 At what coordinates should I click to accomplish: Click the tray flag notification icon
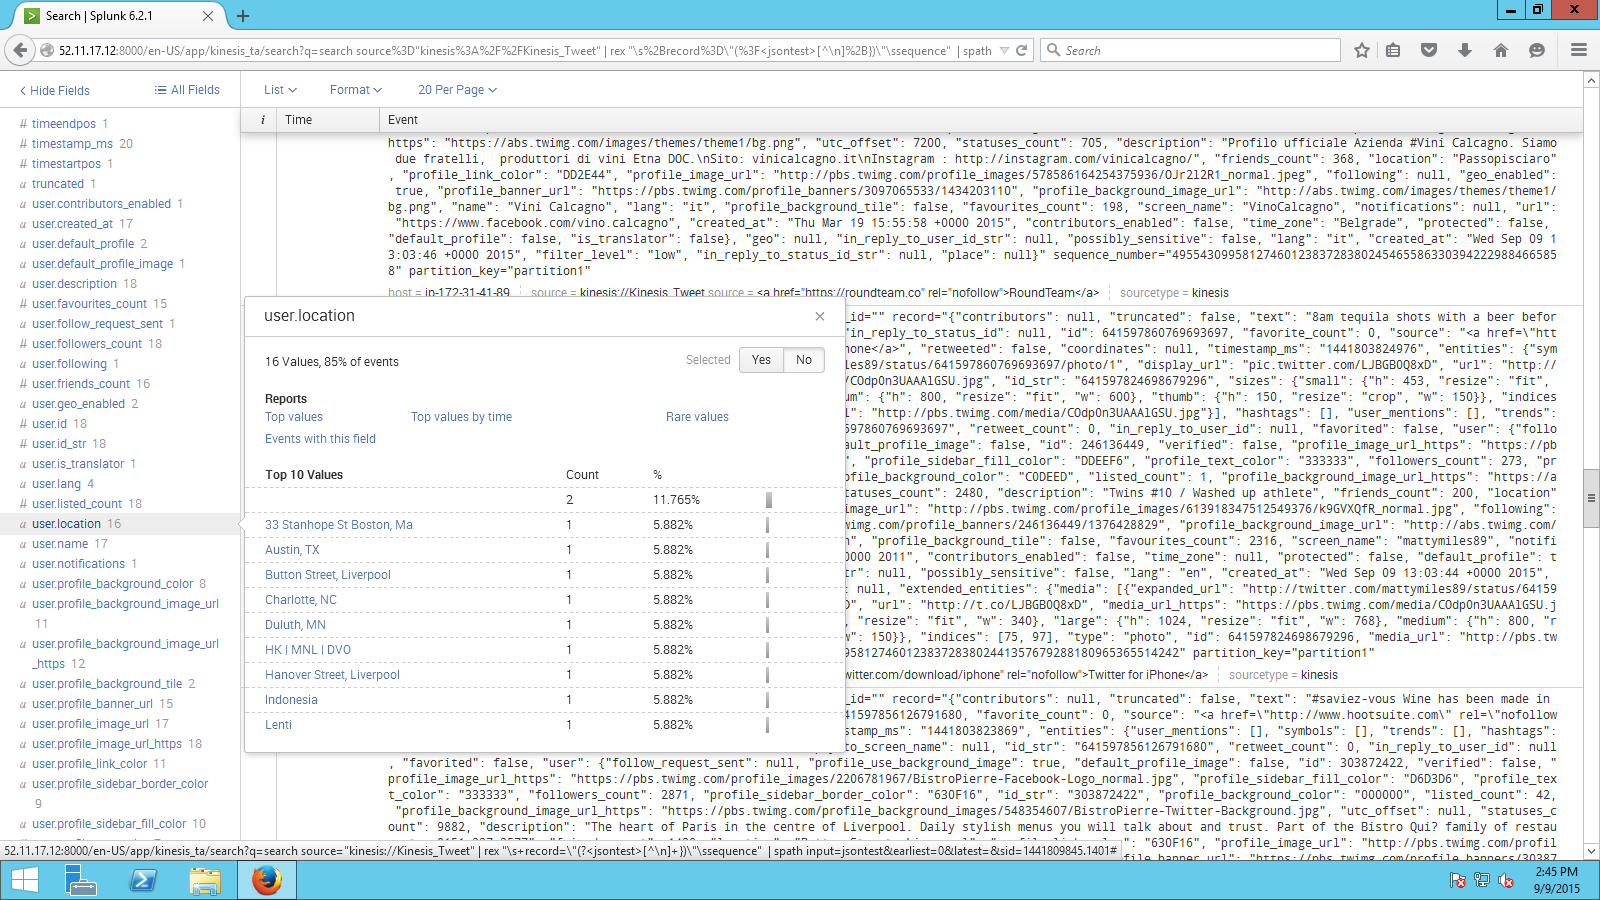1458,881
